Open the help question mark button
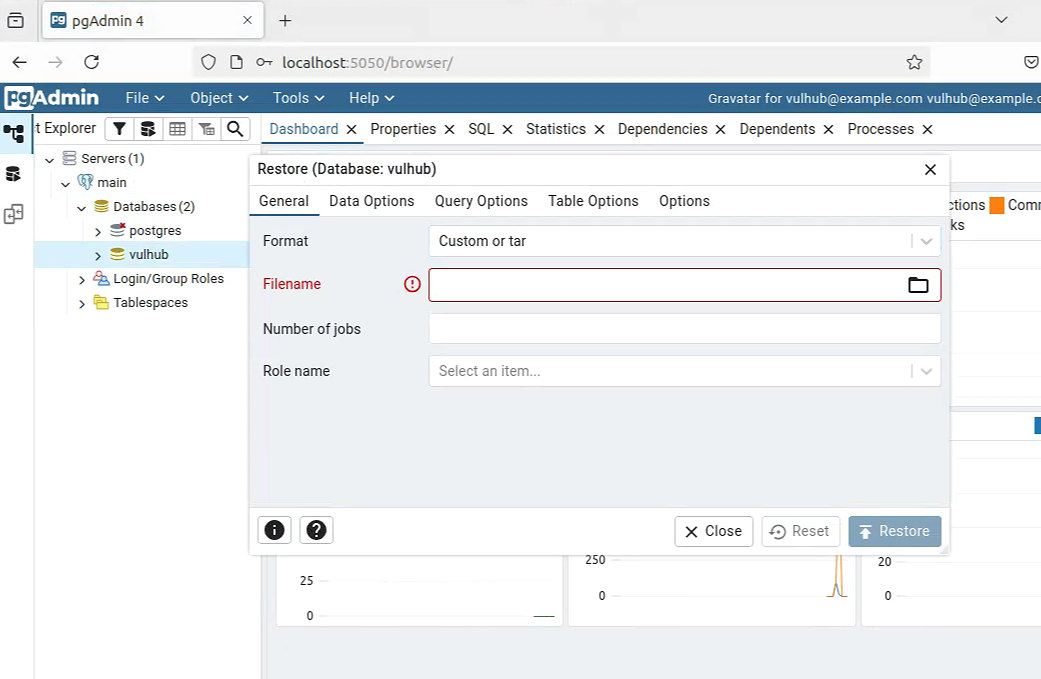The image size is (1041, 679). 316,530
